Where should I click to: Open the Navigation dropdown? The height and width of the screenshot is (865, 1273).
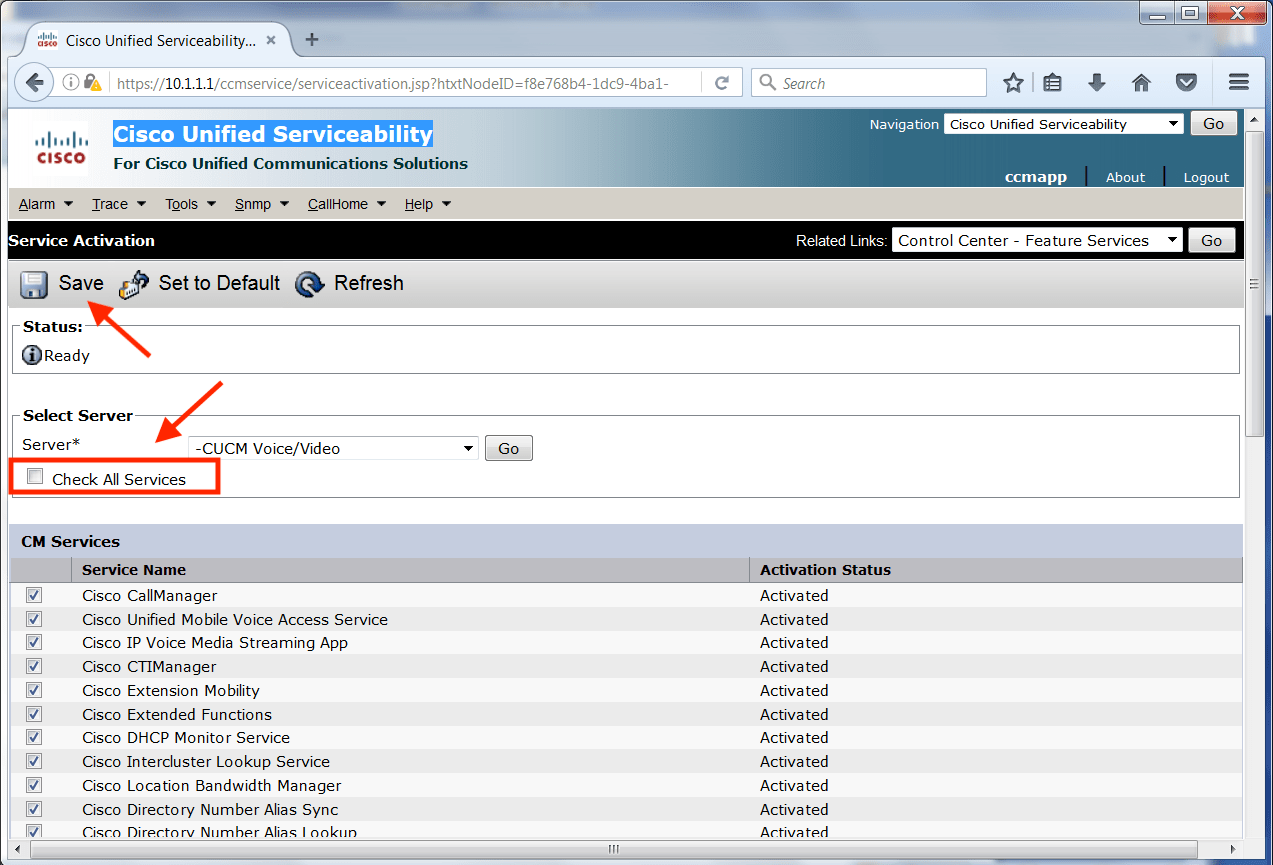click(1064, 124)
